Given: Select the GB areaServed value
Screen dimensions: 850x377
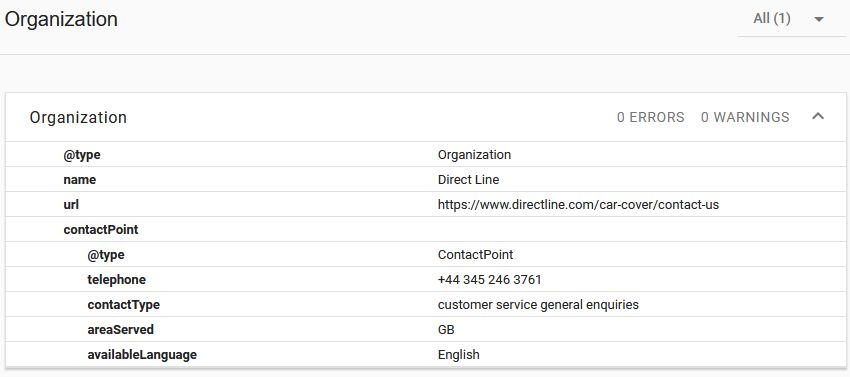Looking at the screenshot, I should click(446, 329).
